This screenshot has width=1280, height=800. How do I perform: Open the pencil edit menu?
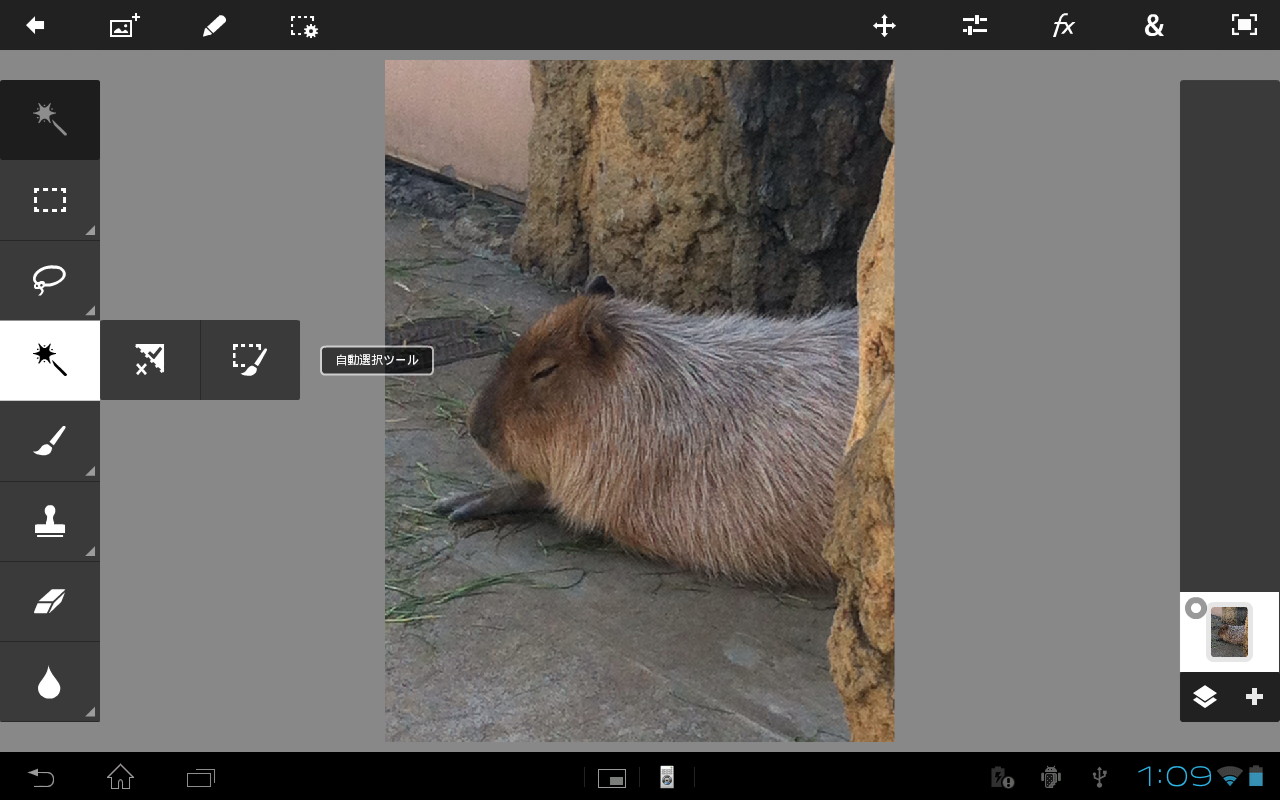(214, 26)
